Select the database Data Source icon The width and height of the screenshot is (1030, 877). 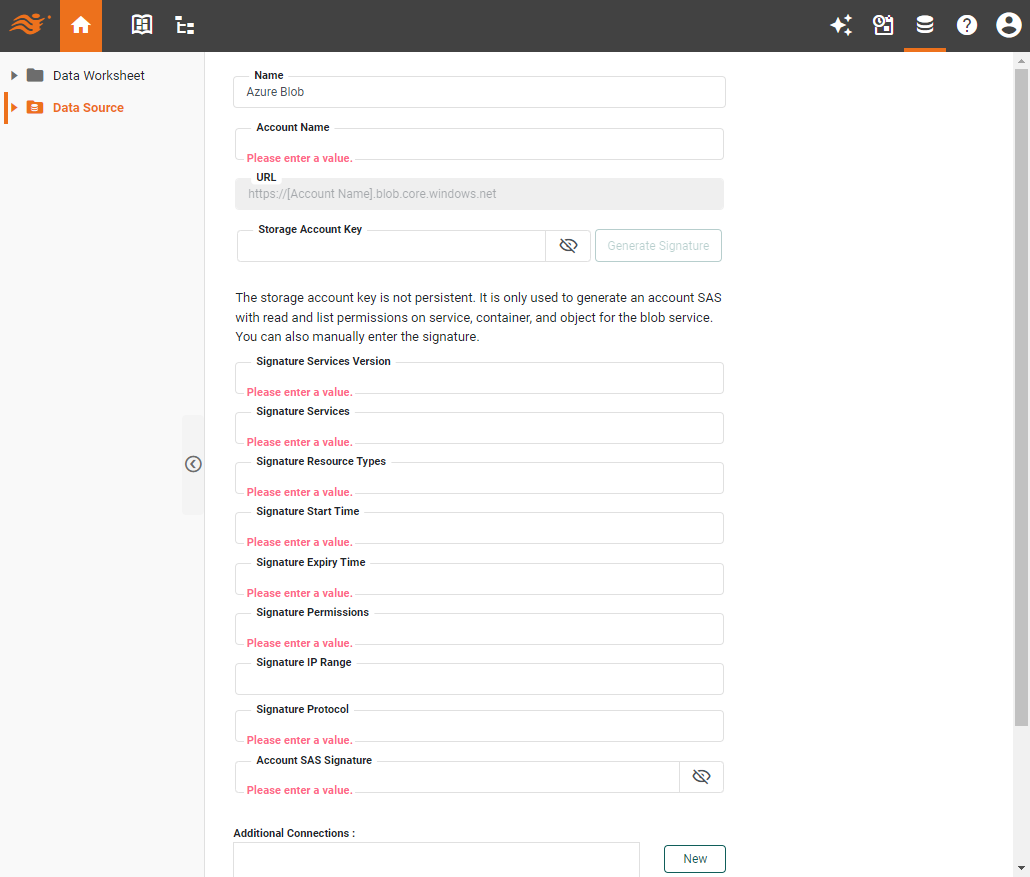click(x=925, y=25)
